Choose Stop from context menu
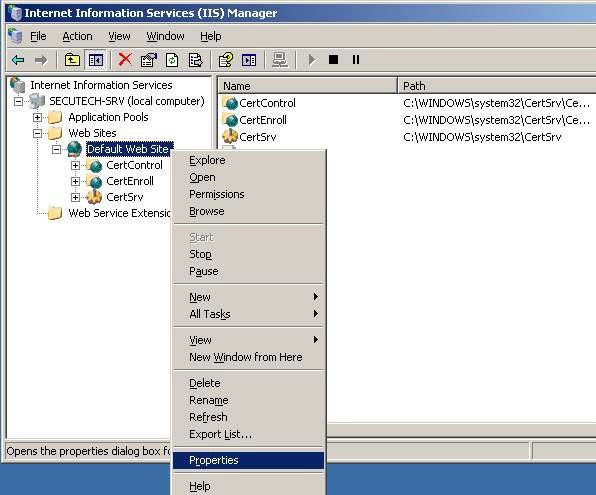This screenshot has width=596, height=495. point(249,254)
